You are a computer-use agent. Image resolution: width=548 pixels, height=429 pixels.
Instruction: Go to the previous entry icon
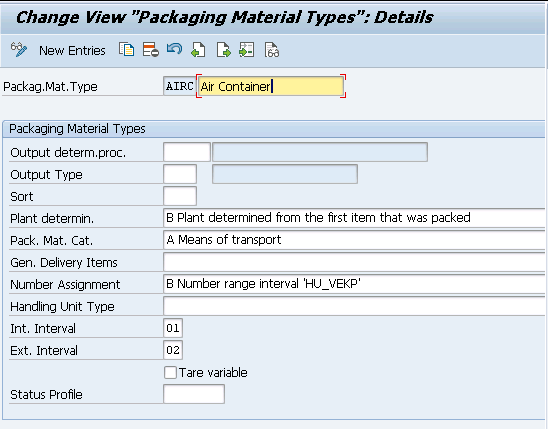[198, 50]
